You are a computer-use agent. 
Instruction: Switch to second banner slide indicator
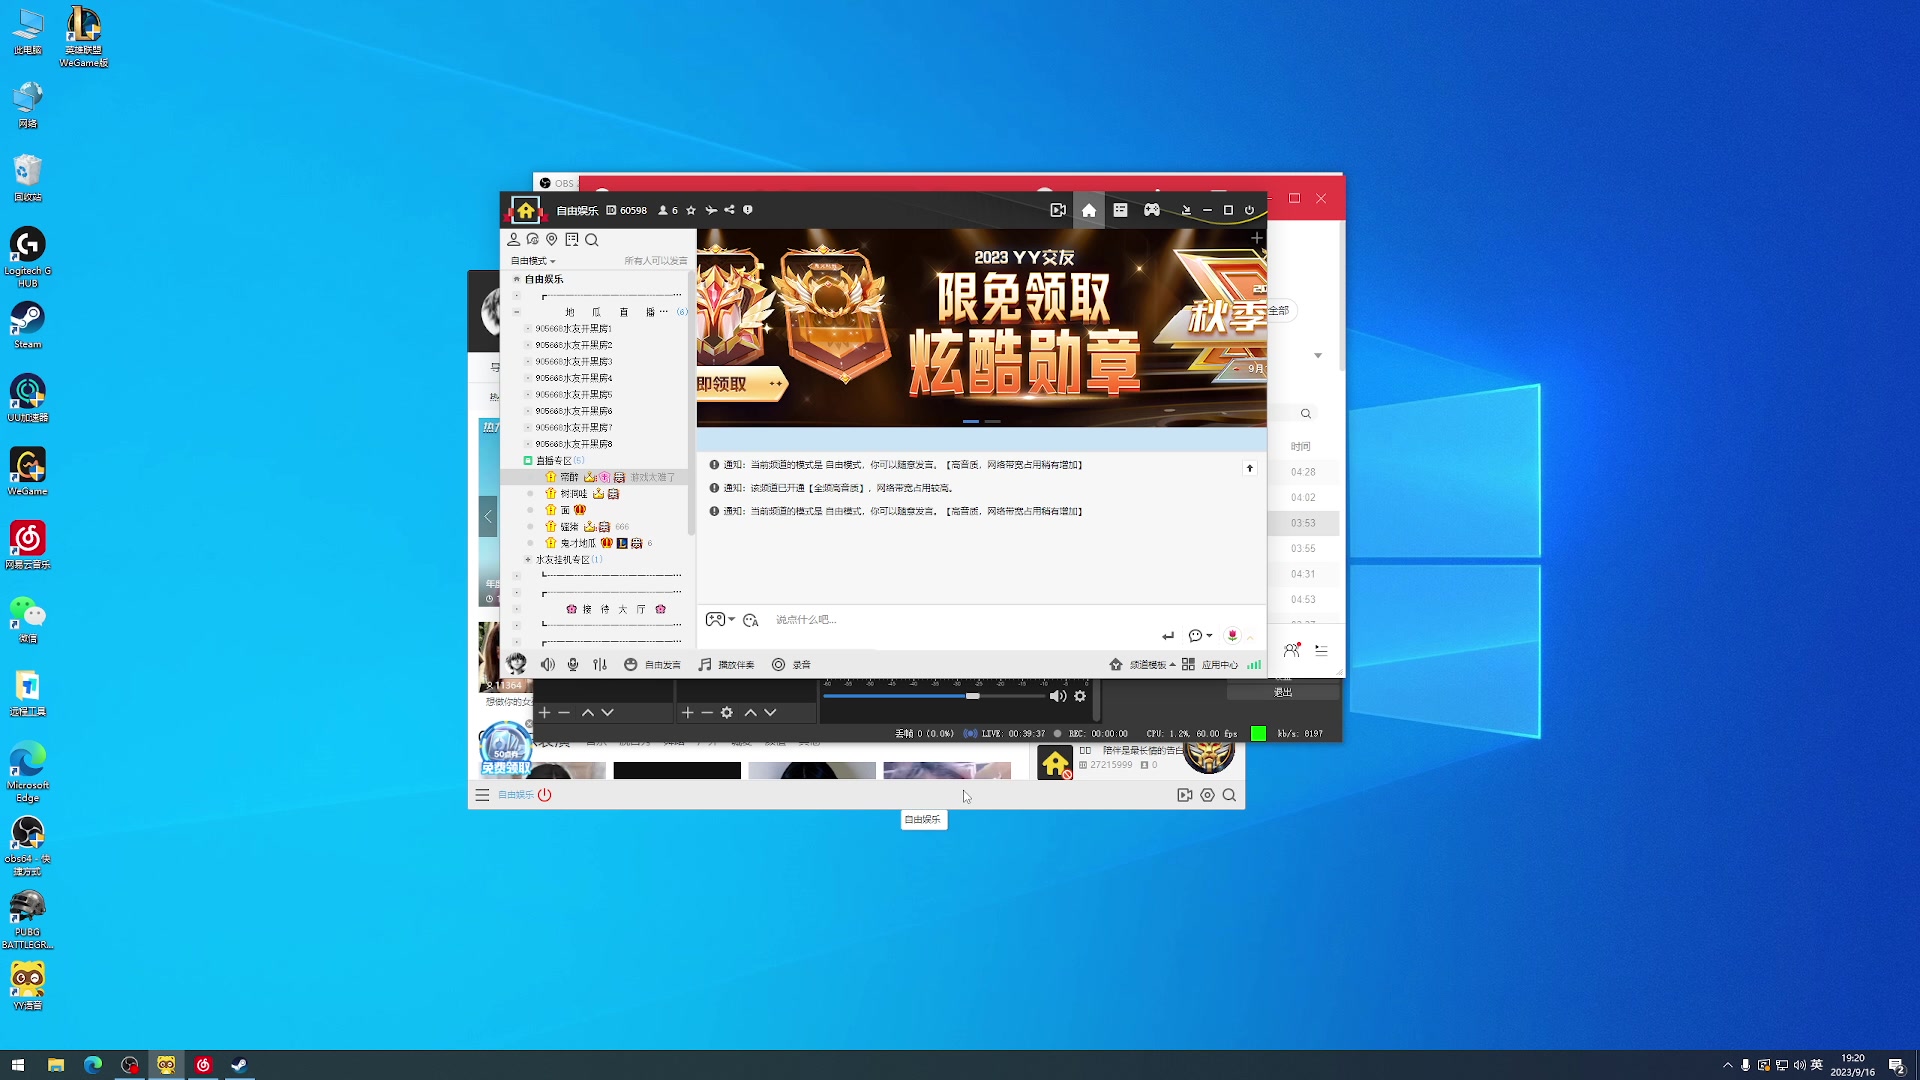993,422
